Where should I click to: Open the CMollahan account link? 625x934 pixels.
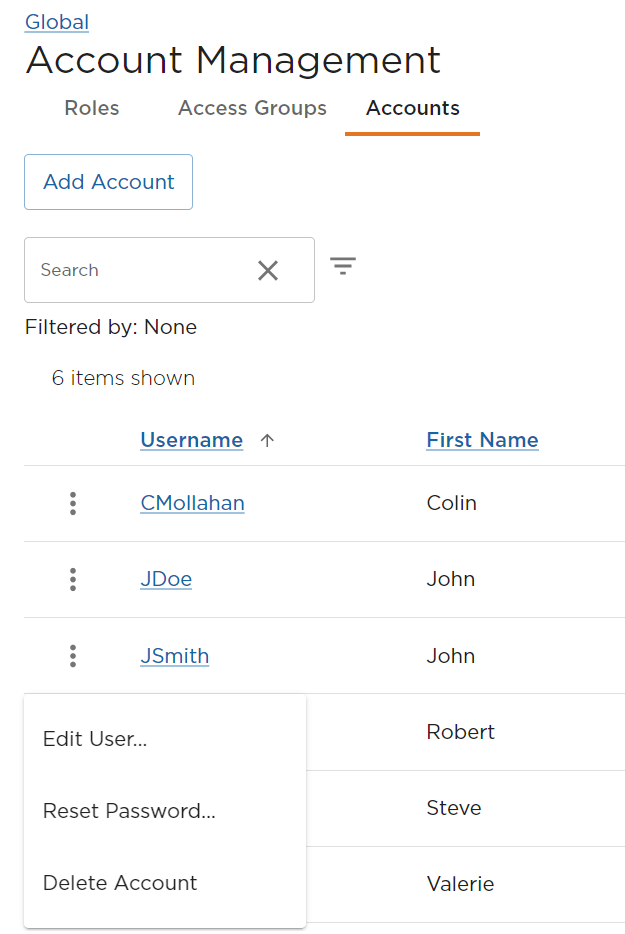point(192,503)
